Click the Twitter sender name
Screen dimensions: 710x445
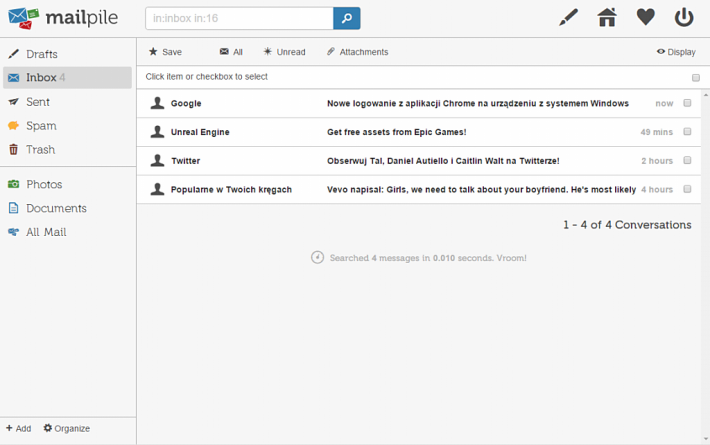[x=186, y=160]
